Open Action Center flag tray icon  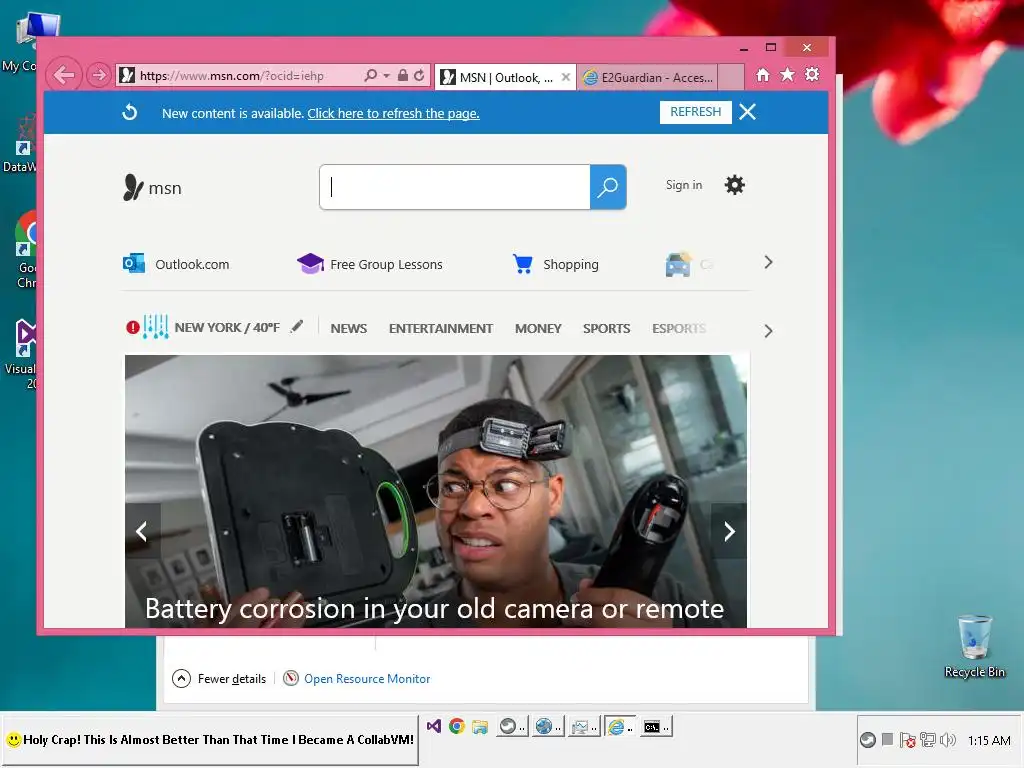tap(908, 740)
